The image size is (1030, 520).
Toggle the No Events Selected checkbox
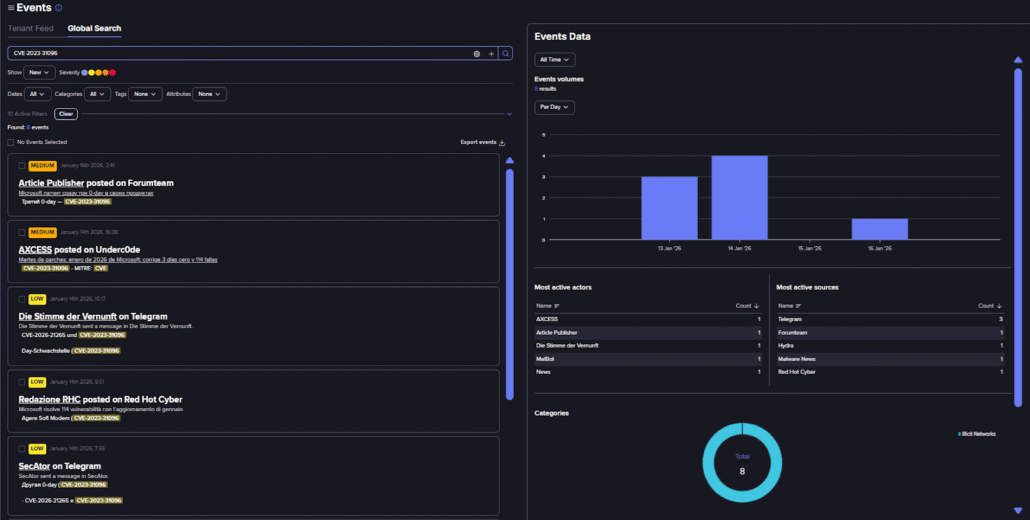coord(11,143)
